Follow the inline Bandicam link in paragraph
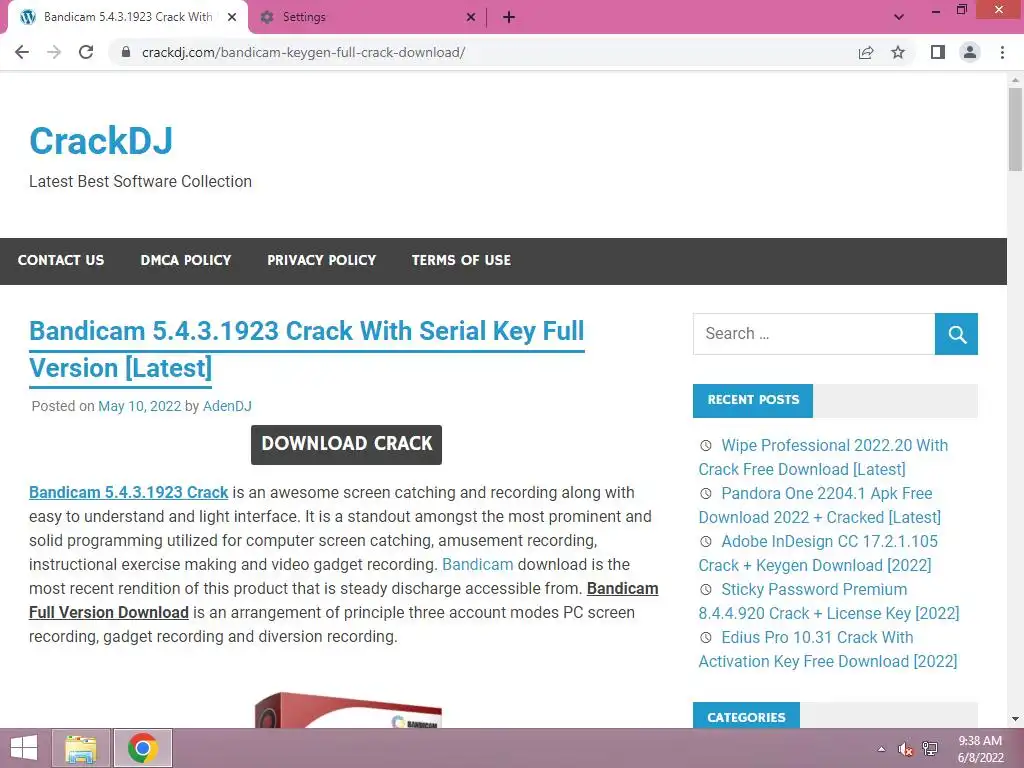This screenshot has height=768, width=1024. pyautogui.click(x=477, y=564)
